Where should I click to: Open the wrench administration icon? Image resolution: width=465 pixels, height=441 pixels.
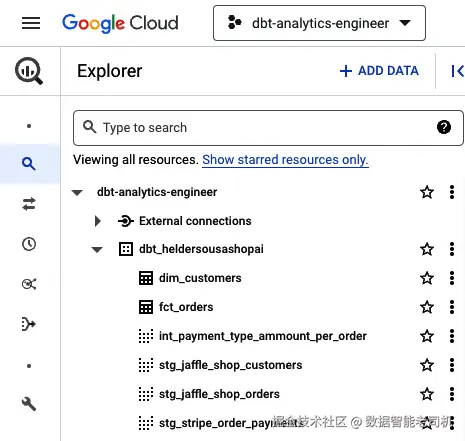point(29,404)
